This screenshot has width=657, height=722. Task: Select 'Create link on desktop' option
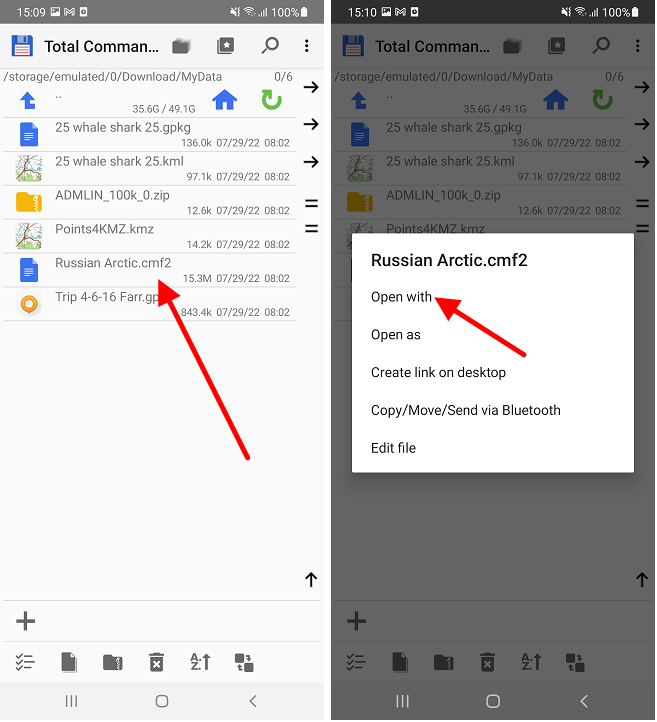(x=438, y=373)
